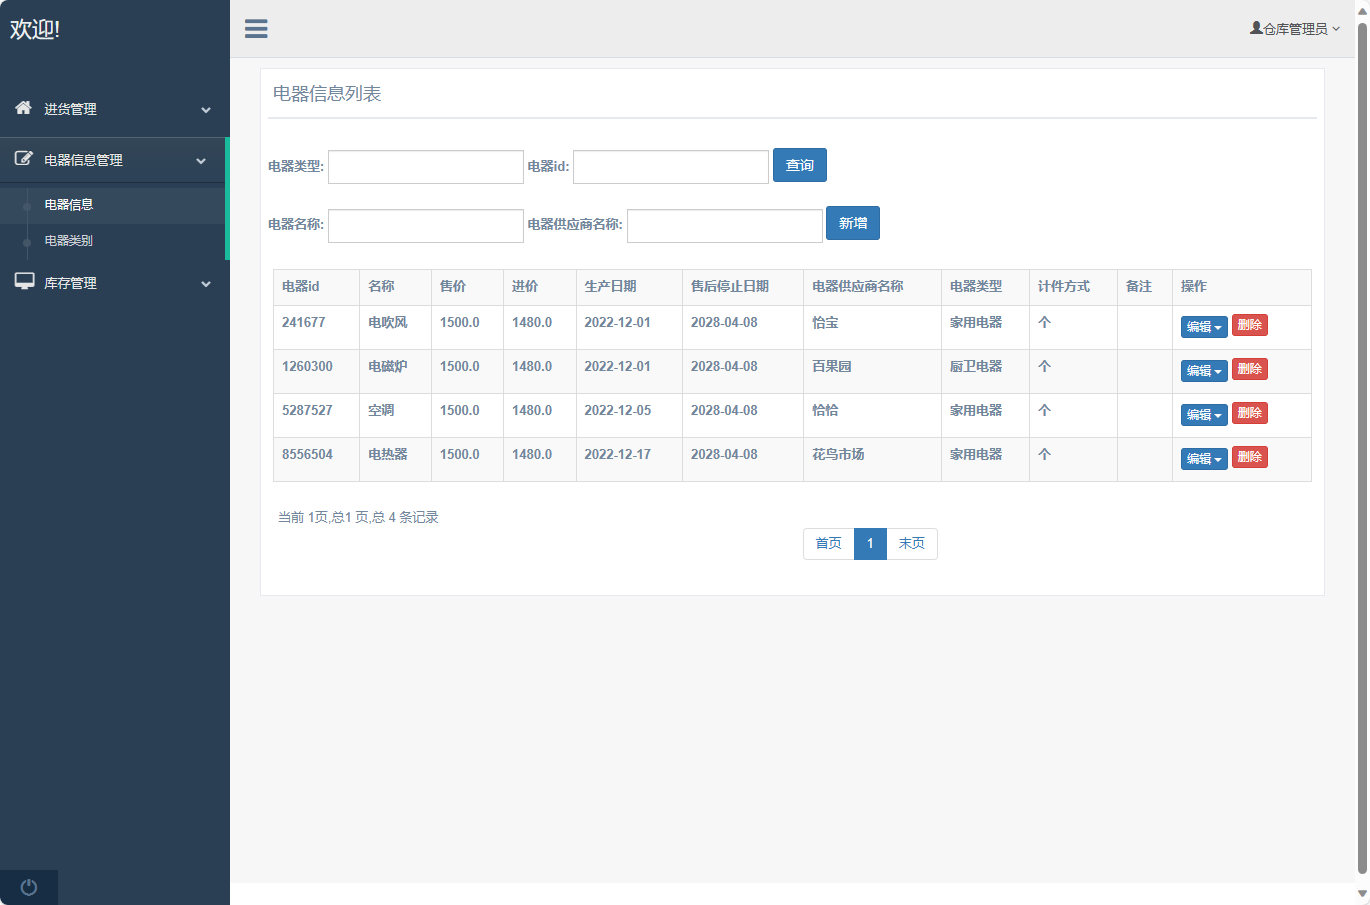The height and width of the screenshot is (905, 1370).
Task: Click the user icon beside 仓库管理员
Action: point(1256,28)
